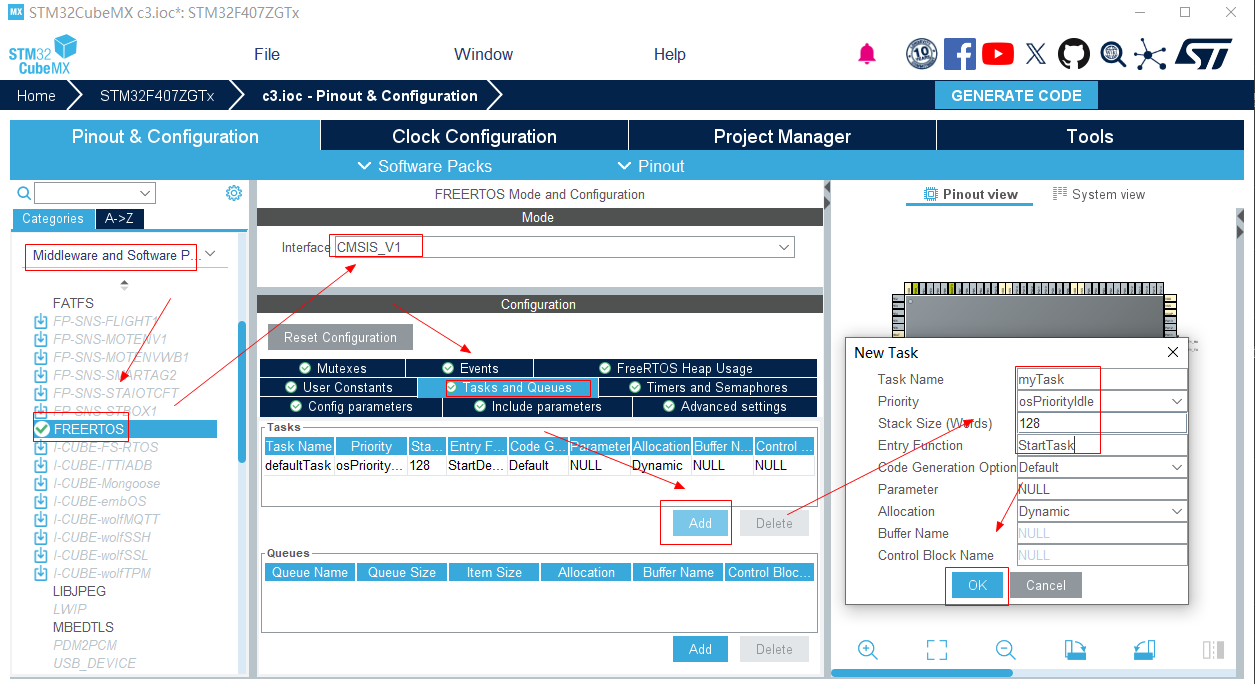Switch to Project Manager tab
The image size is (1255, 684).
[782, 136]
